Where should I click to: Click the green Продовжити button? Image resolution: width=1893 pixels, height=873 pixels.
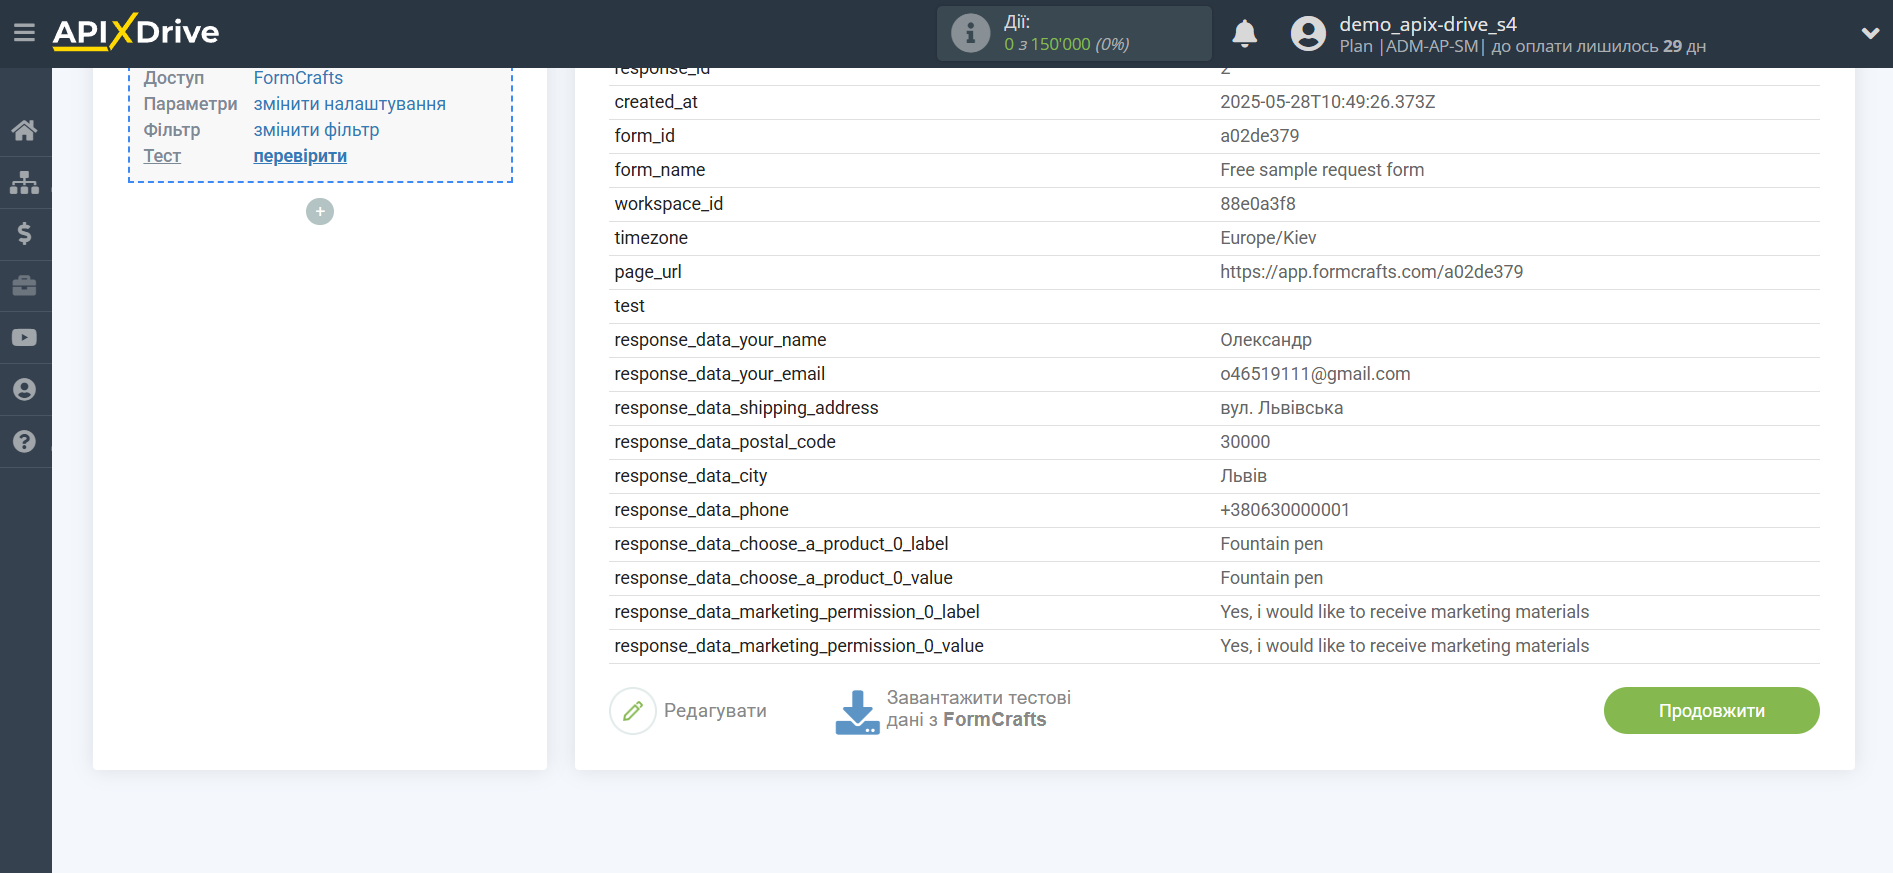point(1711,711)
